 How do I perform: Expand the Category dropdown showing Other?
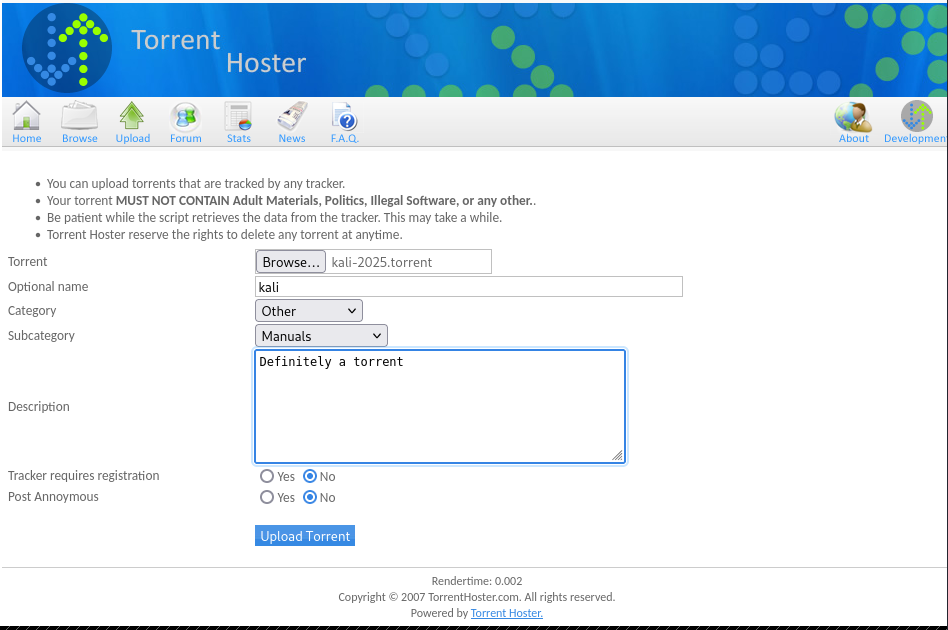(309, 311)
